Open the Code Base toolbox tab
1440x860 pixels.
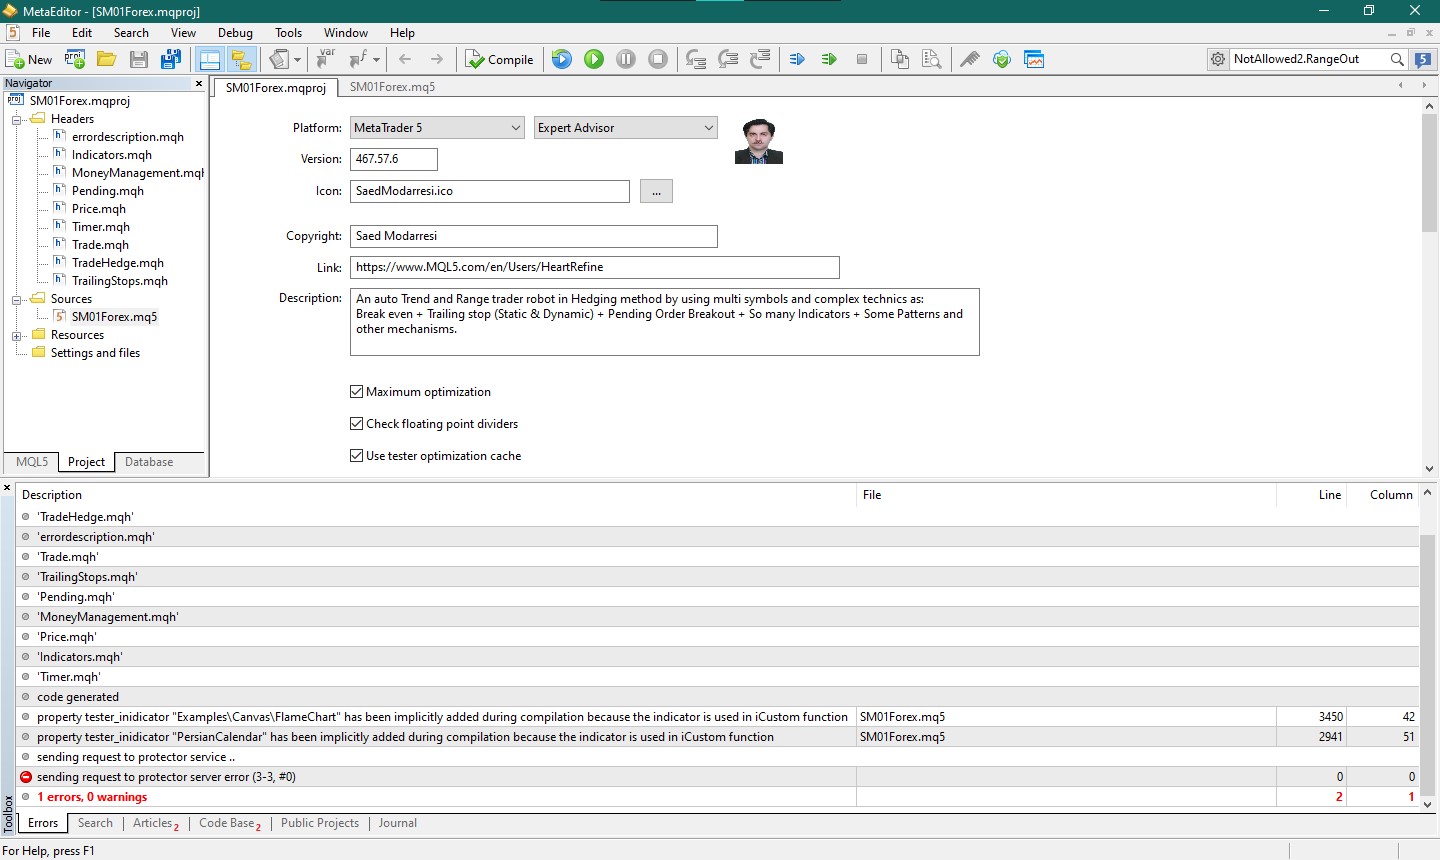(x=230, y=823)
